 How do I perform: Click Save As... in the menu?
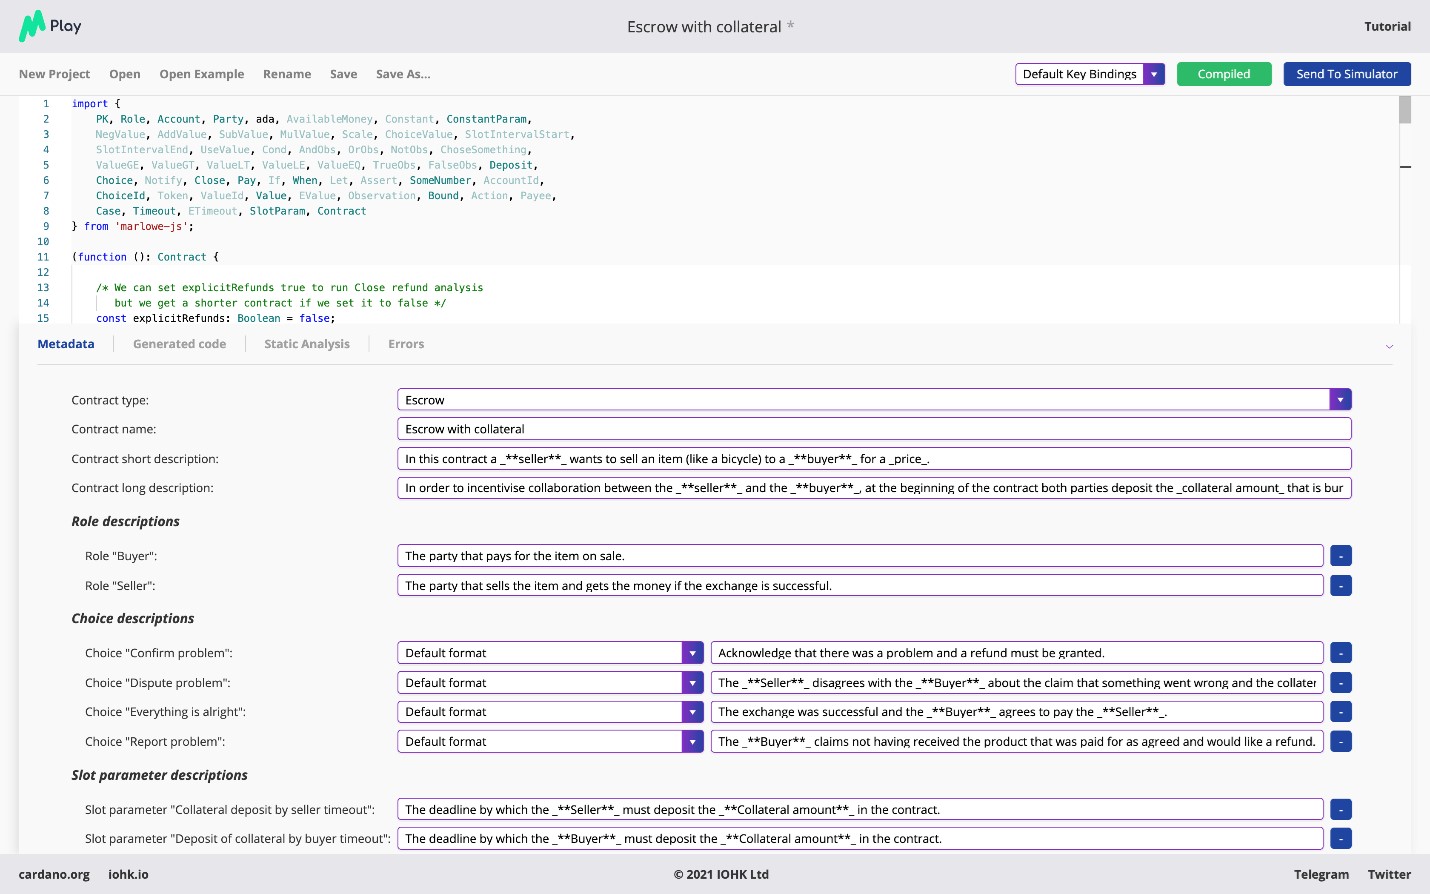(x=403, y=74)
